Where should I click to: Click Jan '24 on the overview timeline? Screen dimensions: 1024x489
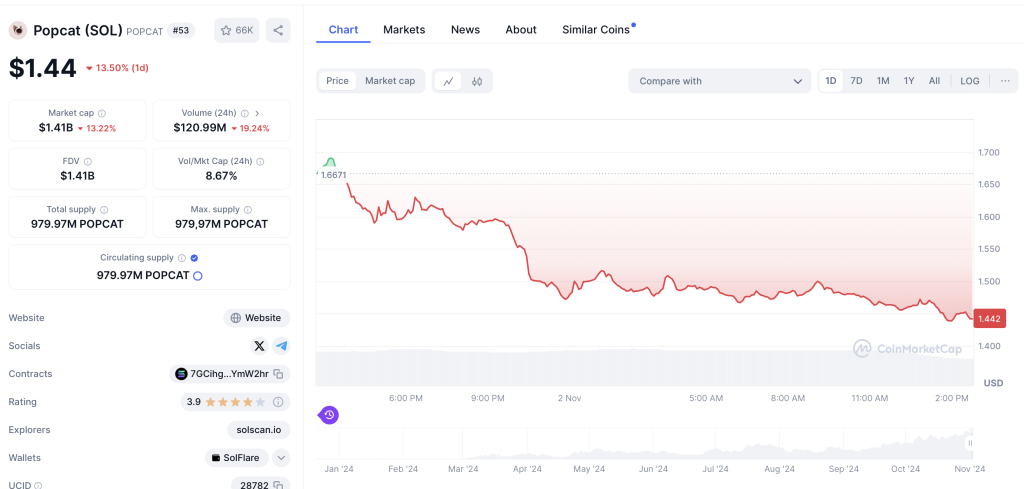click(339, 469)
